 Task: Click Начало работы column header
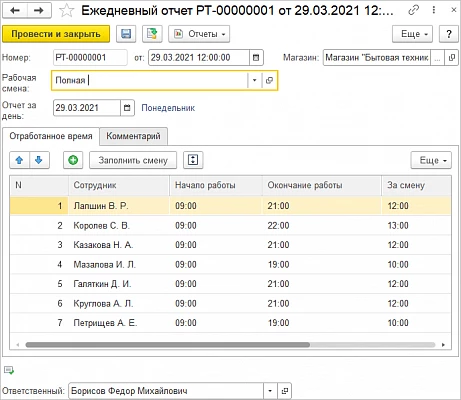pyautogui.click(x=216, y=185)
